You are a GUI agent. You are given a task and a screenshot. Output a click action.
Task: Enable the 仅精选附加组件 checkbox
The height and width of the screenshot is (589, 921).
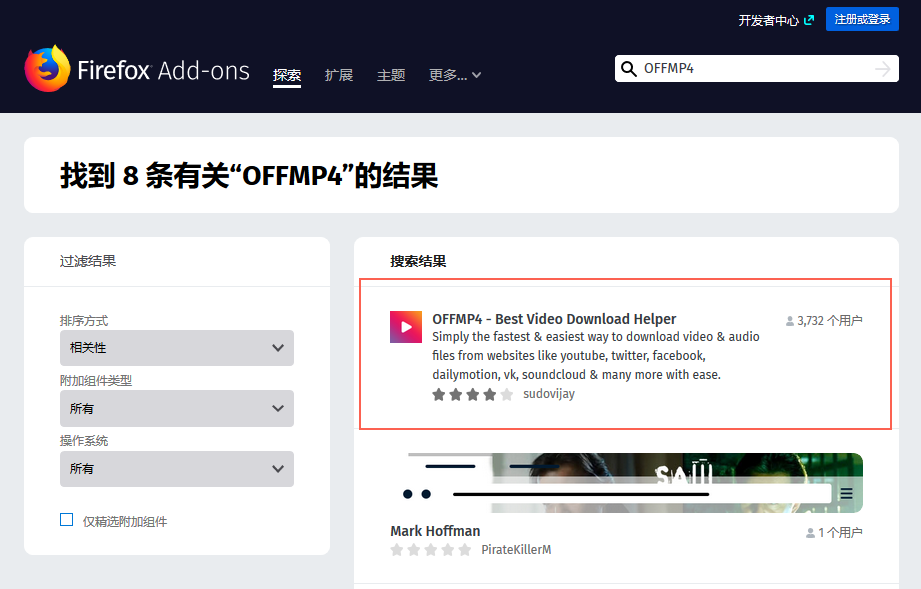coord(66,520)
